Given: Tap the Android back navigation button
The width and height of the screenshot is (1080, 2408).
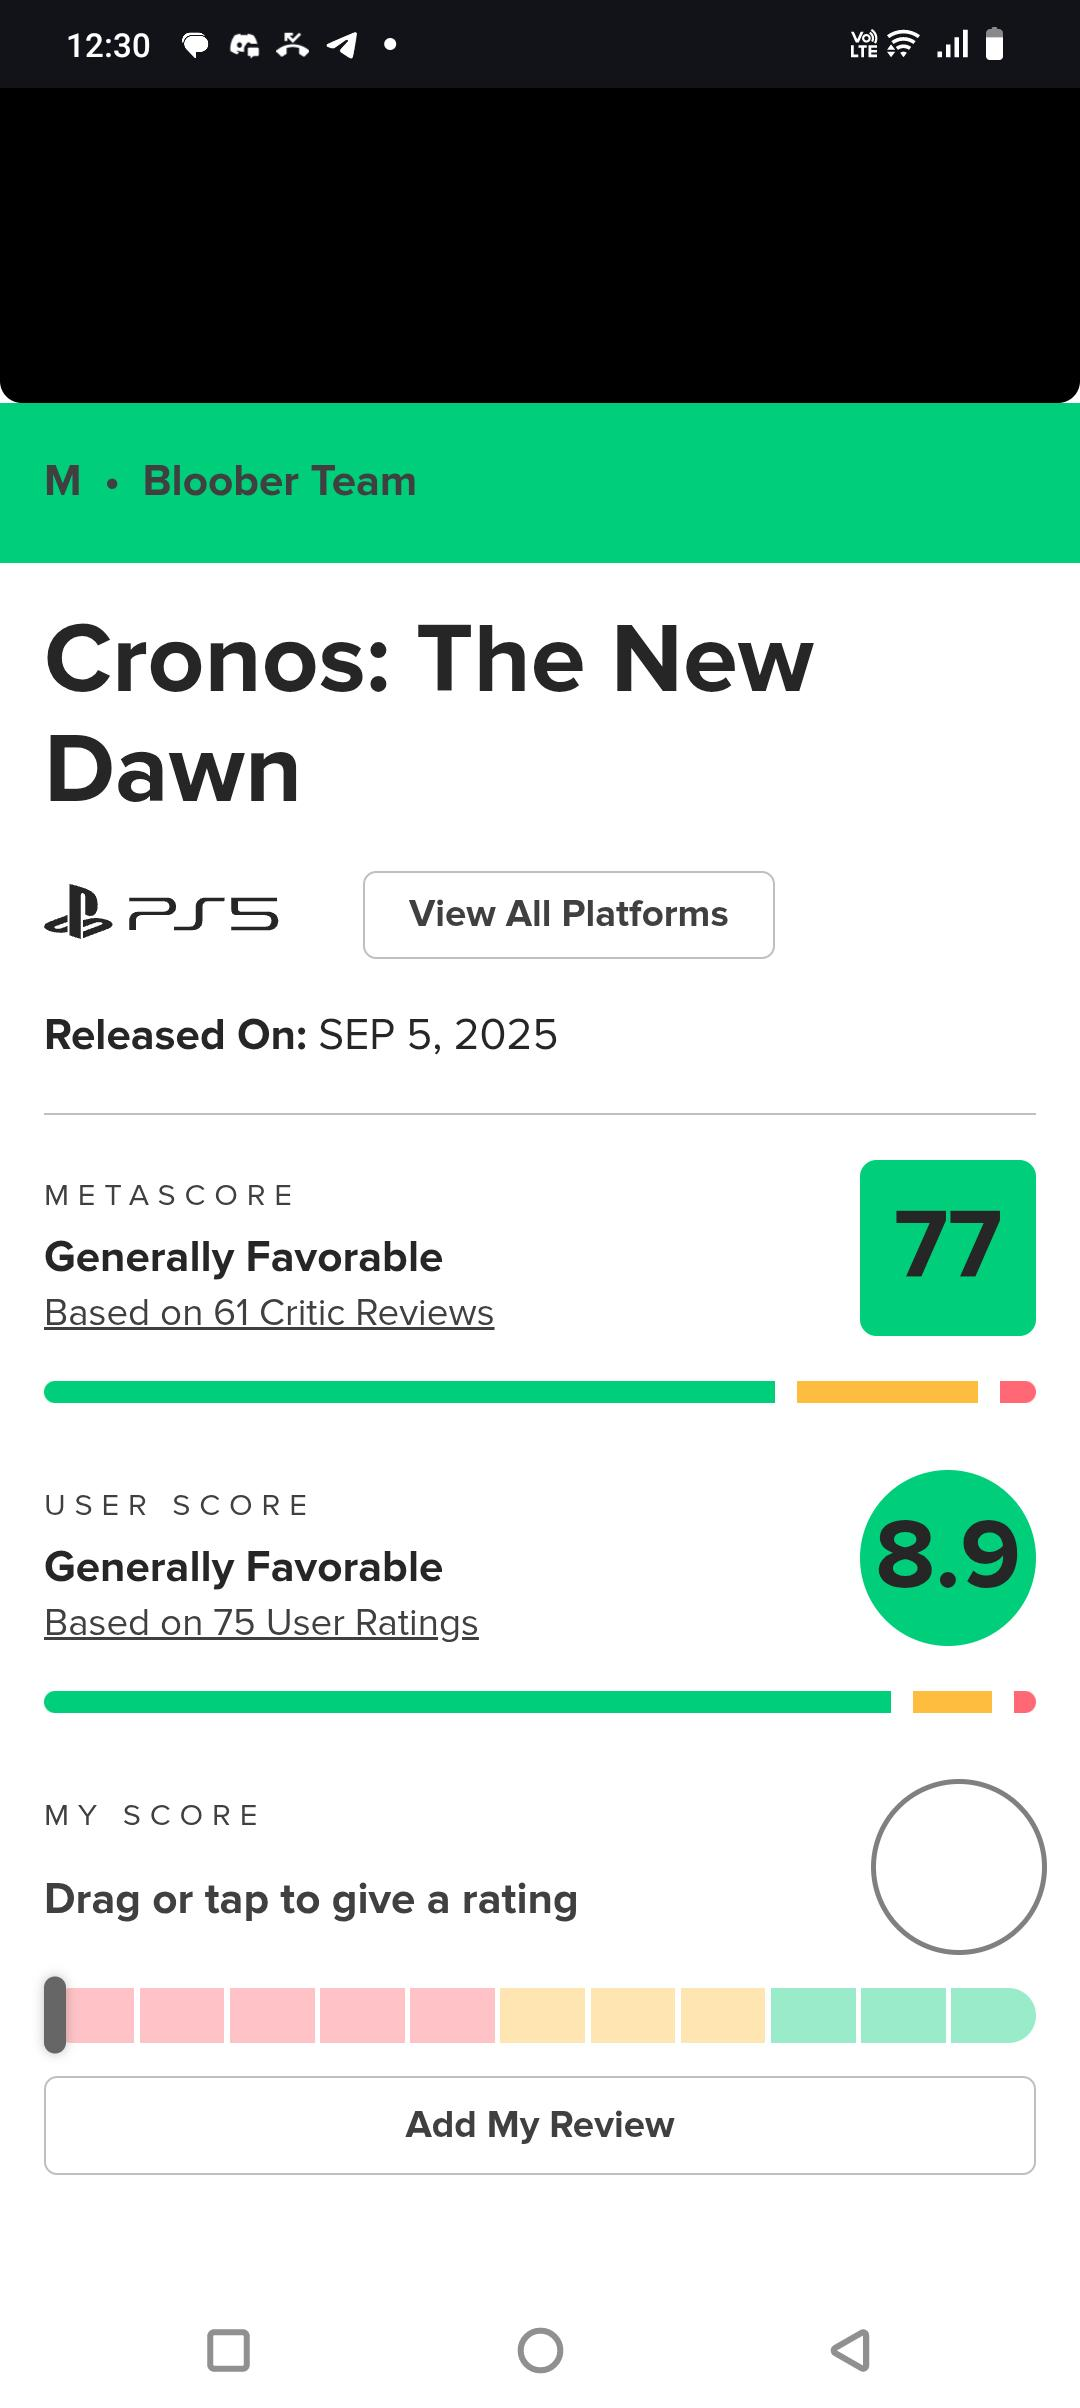Looking at the screenshot, I should click(851, 2350).
